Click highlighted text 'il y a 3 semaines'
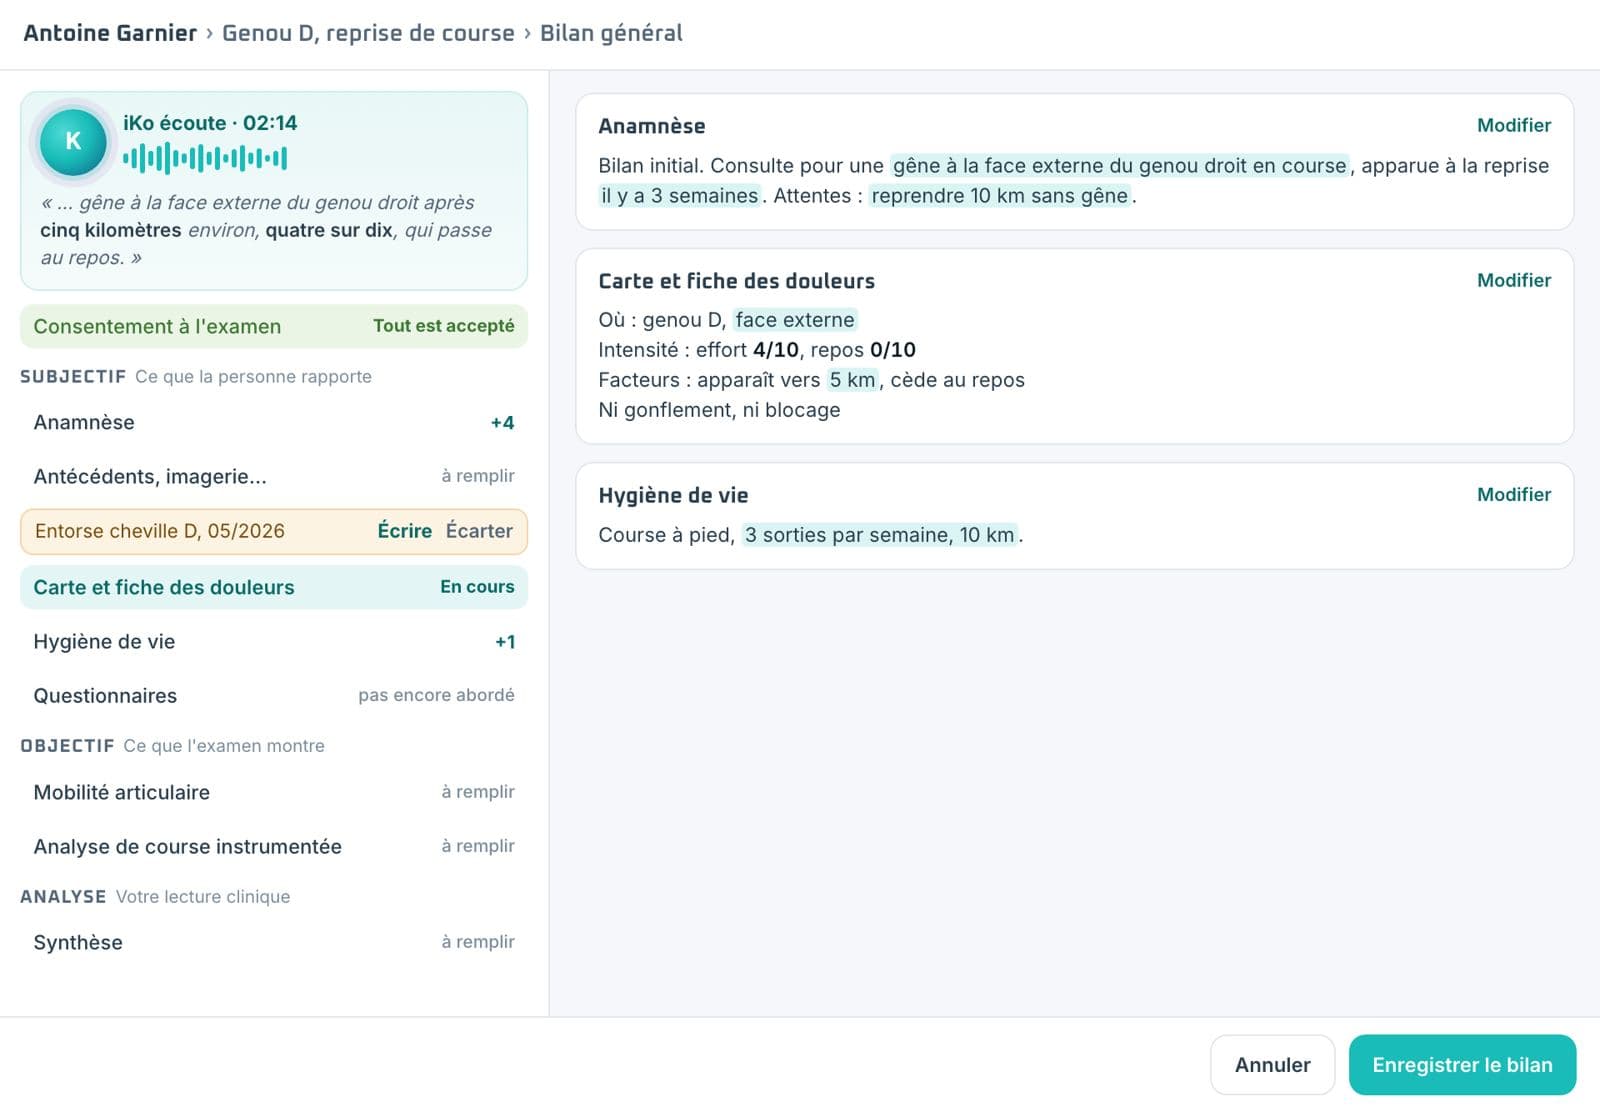This screenshot has width=1600, height=1112. coord(680,196)
